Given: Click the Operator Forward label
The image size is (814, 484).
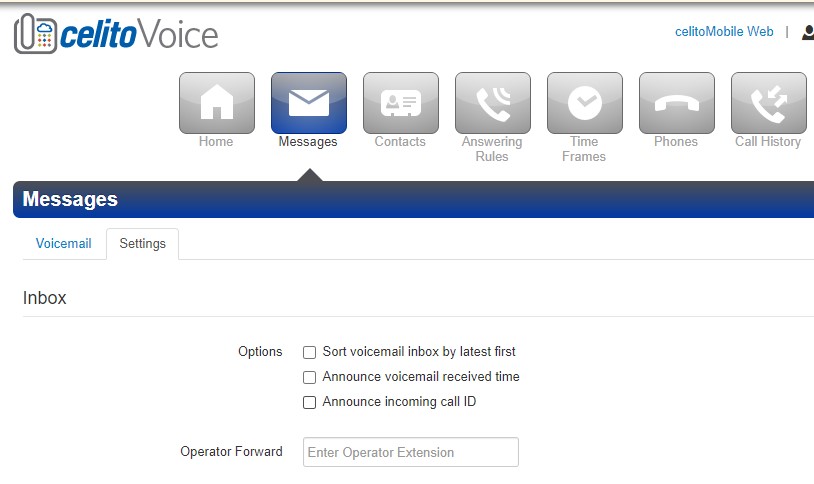Looking at the screenshot, I should pyautogui.click(x=231, y=451).
